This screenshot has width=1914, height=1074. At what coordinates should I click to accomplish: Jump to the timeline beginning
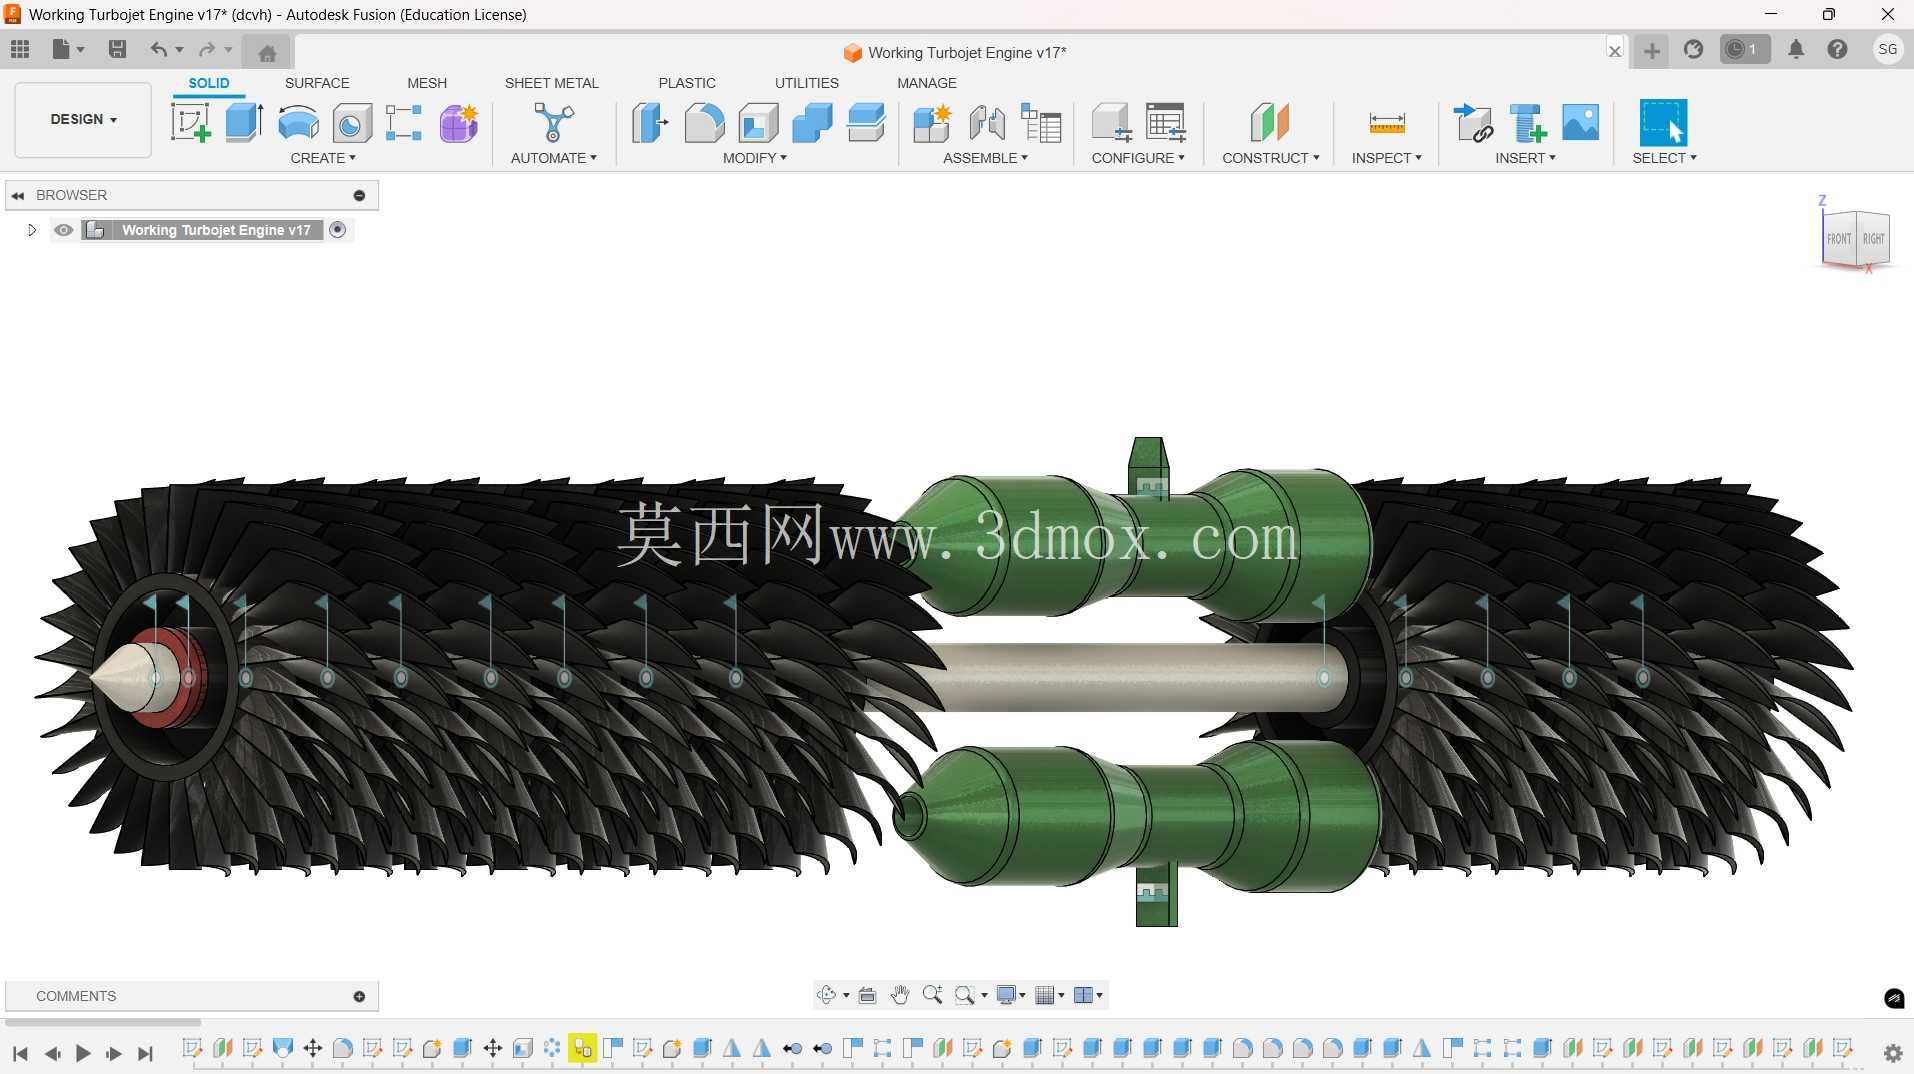[x=20, y=1053]
